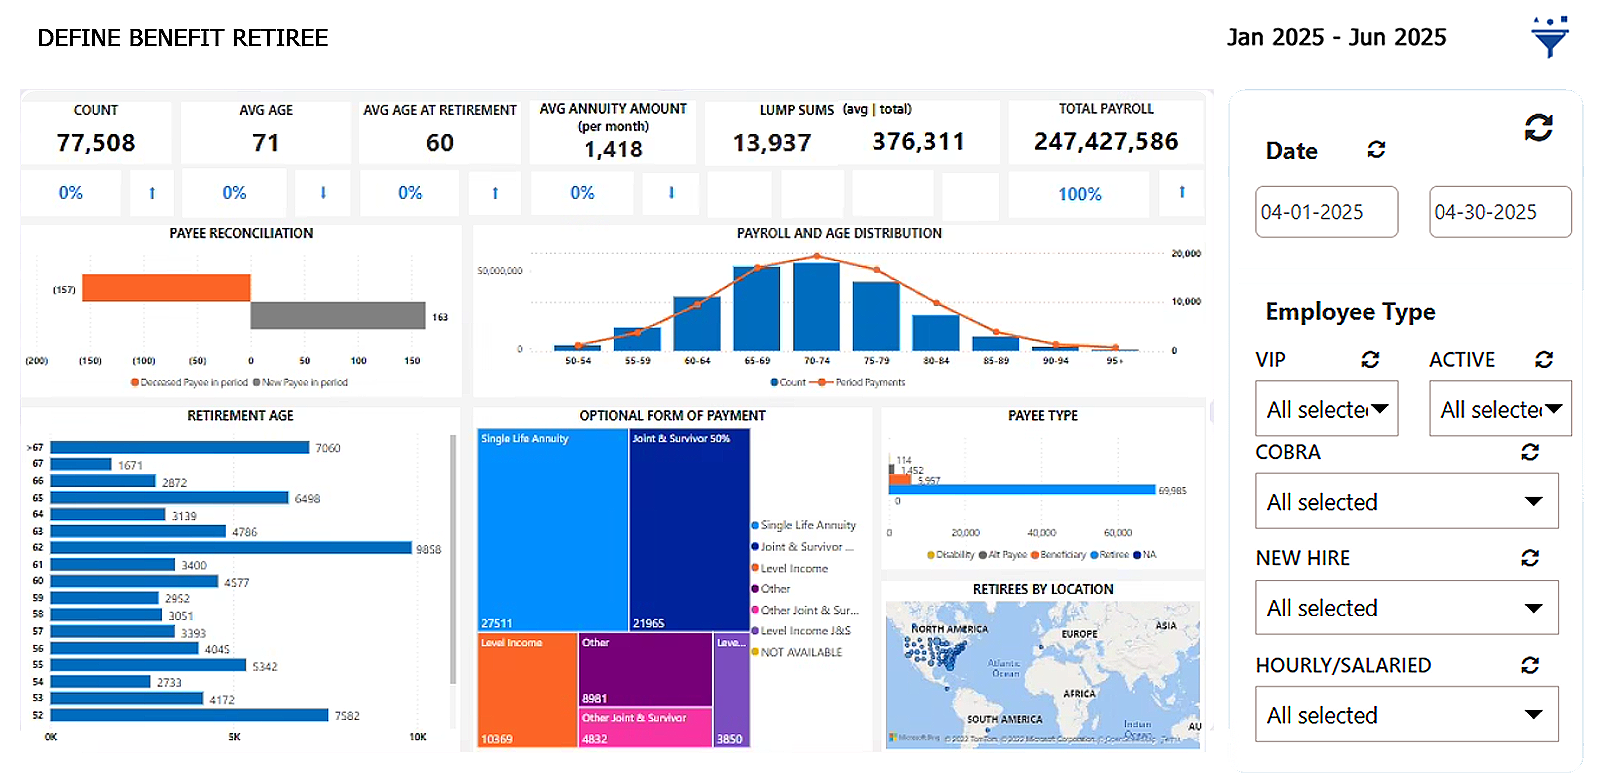
Task: Click the down arrow under AVG AGE card
Action: coord(323,193)
